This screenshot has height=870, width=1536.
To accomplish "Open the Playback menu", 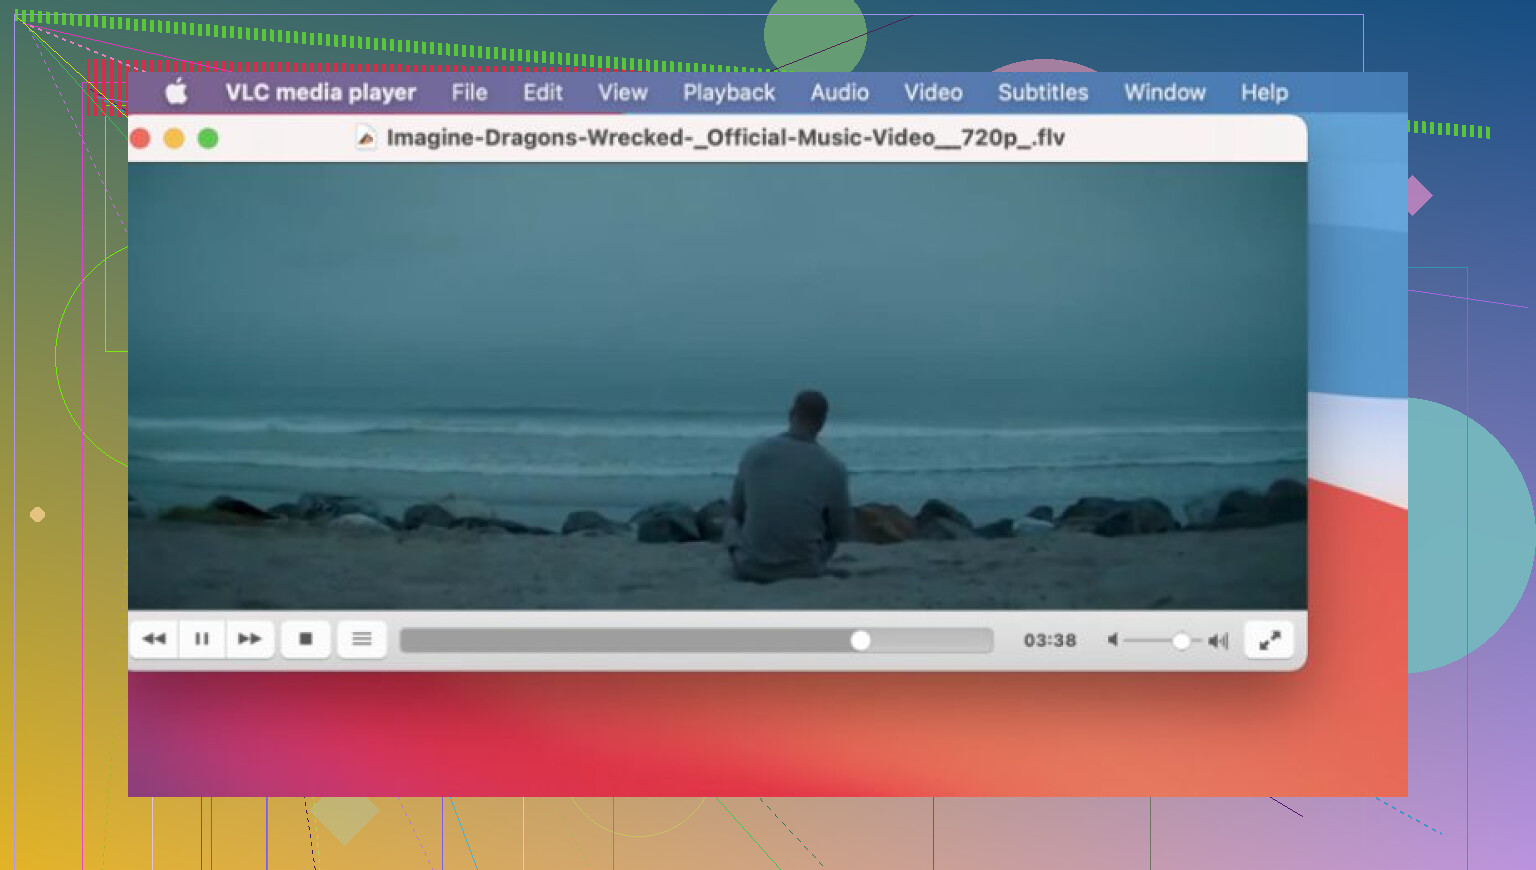I will click(729, 92).
